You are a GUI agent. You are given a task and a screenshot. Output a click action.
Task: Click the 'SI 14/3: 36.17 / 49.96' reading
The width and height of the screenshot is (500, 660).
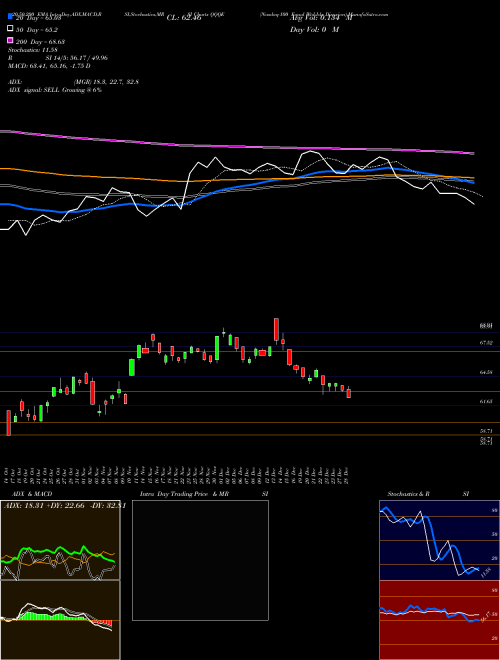(x=77, y=58)
